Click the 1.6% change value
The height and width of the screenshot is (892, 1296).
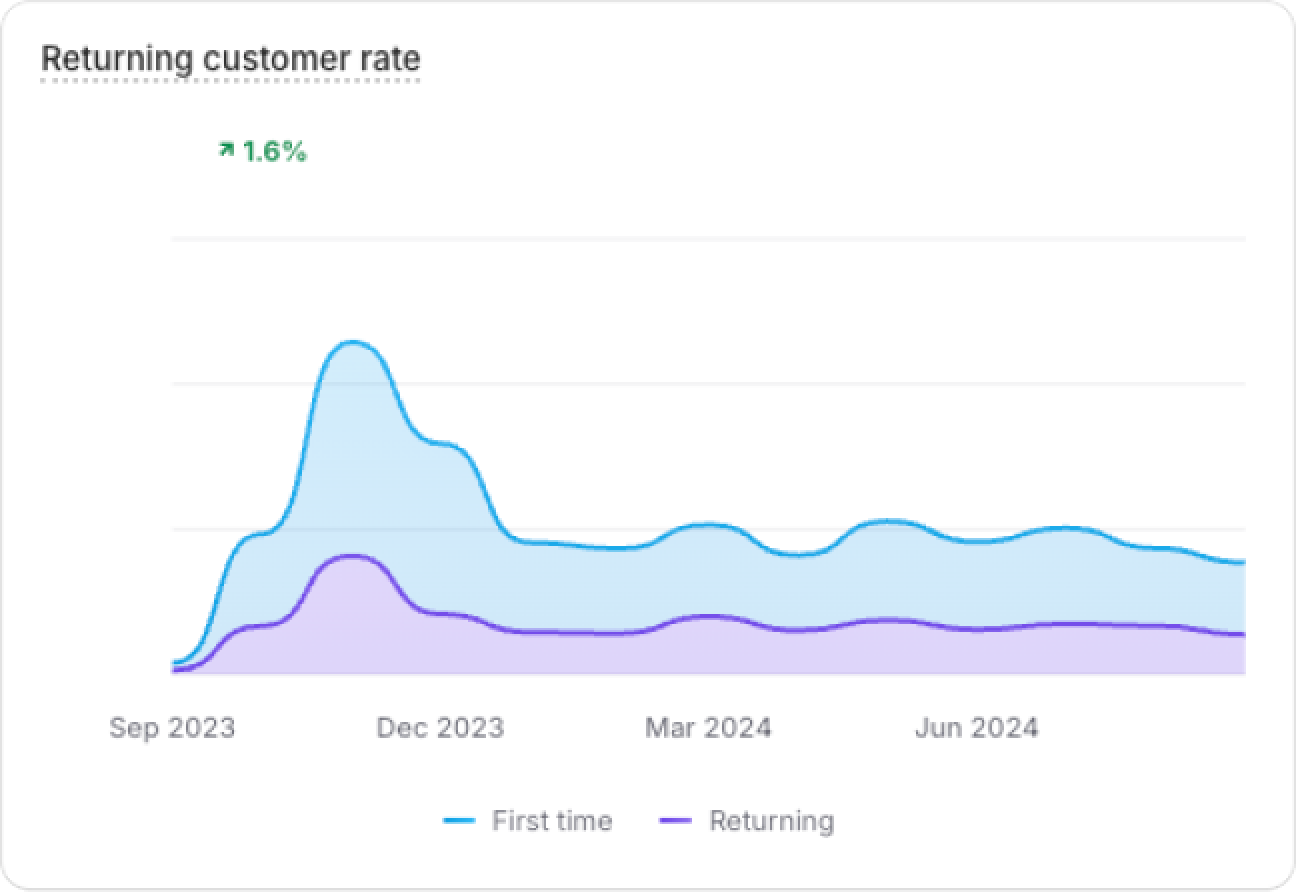coord(274,152)
